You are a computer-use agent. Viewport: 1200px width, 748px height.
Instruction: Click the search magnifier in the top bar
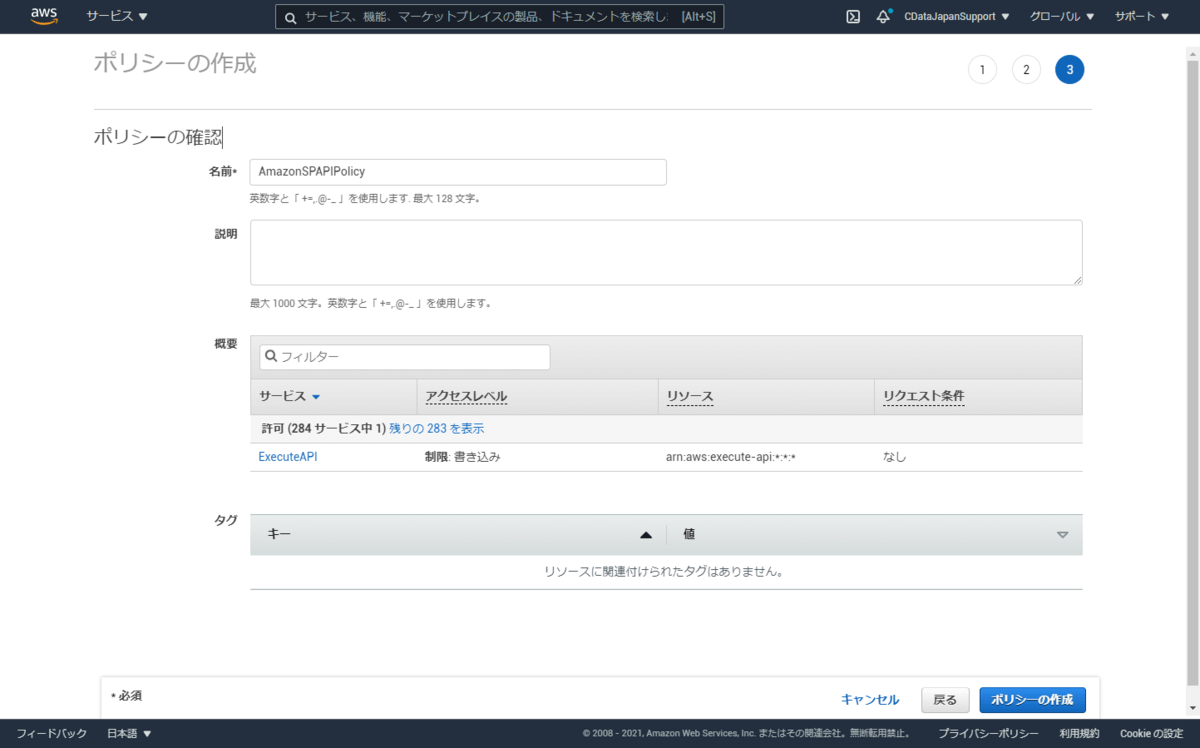pos(290,17)
